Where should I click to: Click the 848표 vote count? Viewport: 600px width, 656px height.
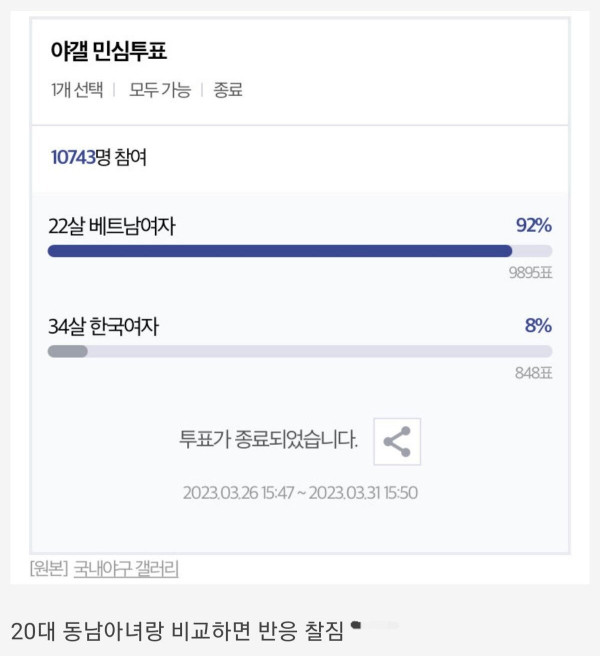(534, 373)
